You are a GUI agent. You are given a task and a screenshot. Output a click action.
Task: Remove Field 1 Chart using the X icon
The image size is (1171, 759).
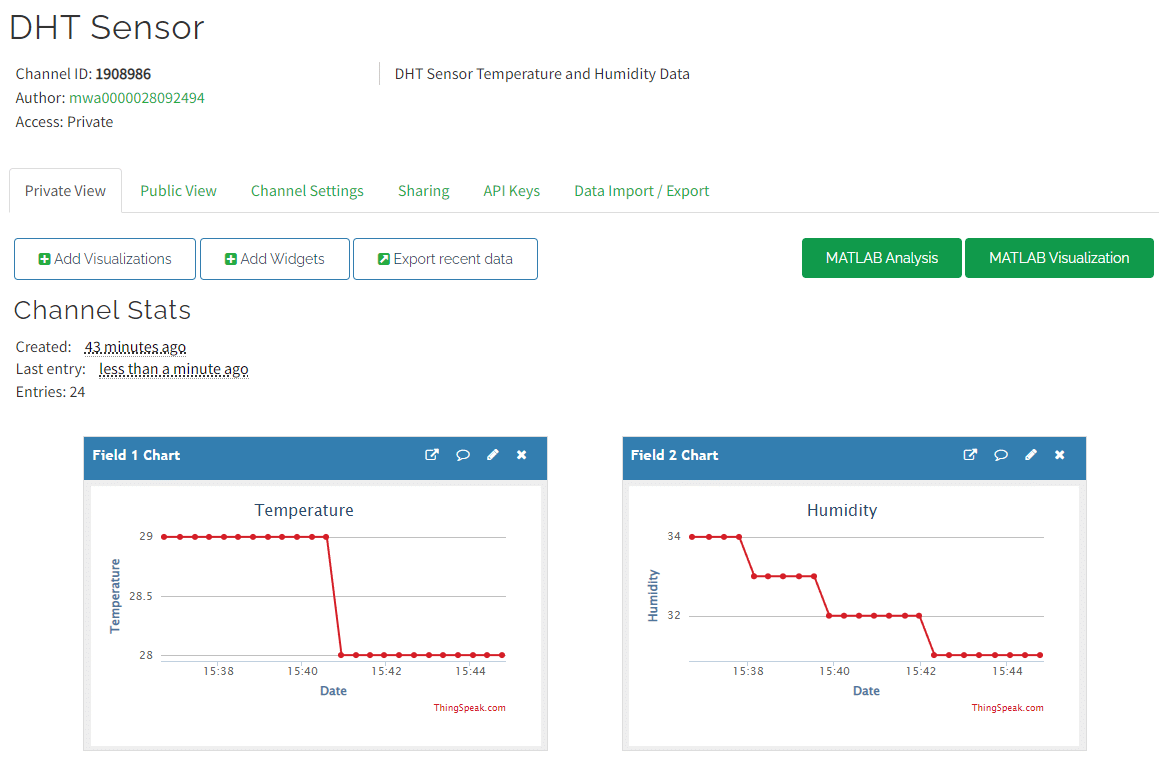[521, 454]
